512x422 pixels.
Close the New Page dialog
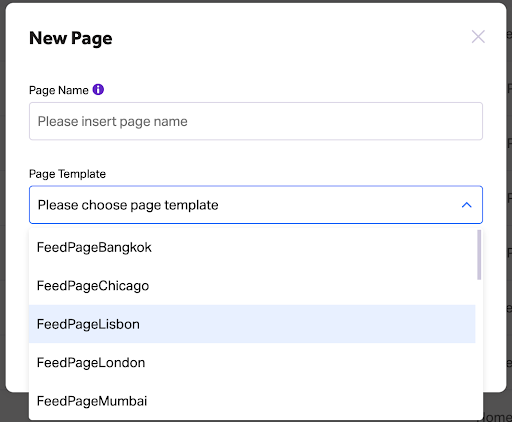(478, 37)
